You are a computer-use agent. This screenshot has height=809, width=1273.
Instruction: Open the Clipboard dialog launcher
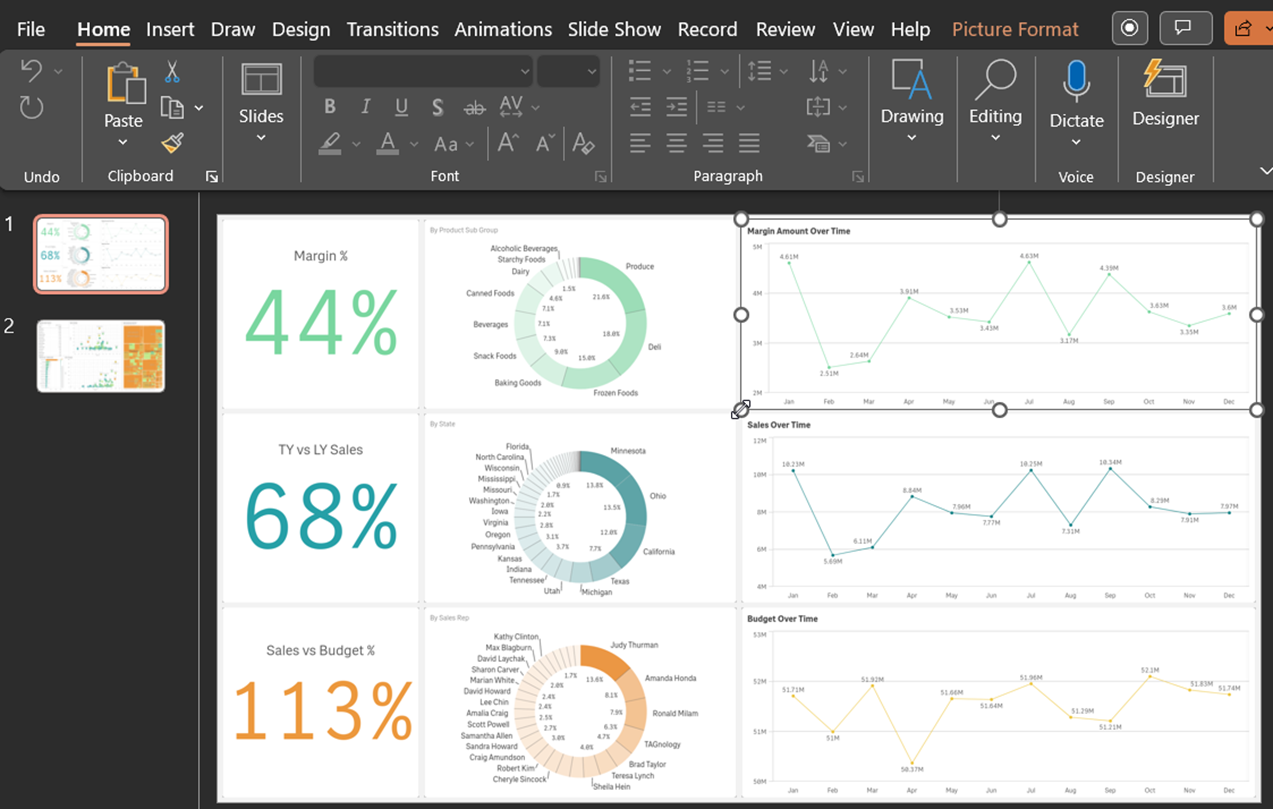(x=212, y=177)
